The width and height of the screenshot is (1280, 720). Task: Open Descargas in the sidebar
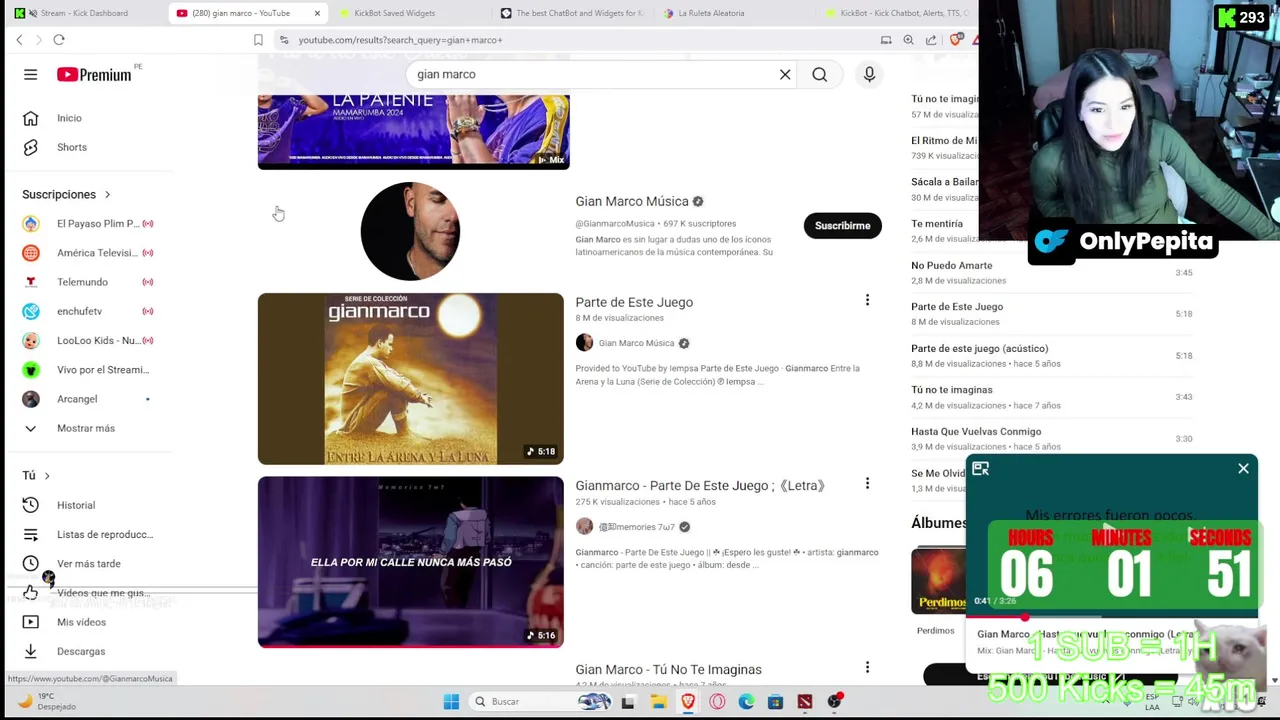point(80,651)
